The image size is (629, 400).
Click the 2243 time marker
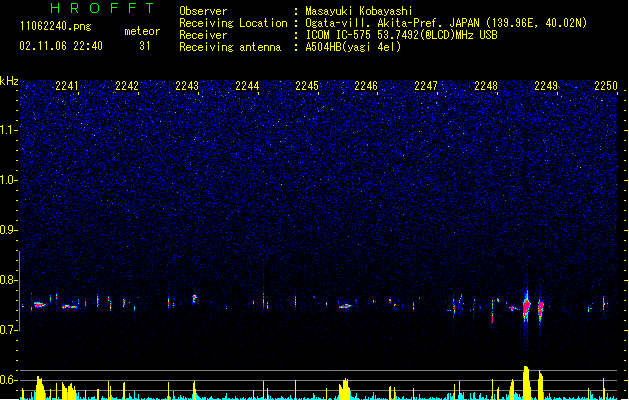pos(187,86)
